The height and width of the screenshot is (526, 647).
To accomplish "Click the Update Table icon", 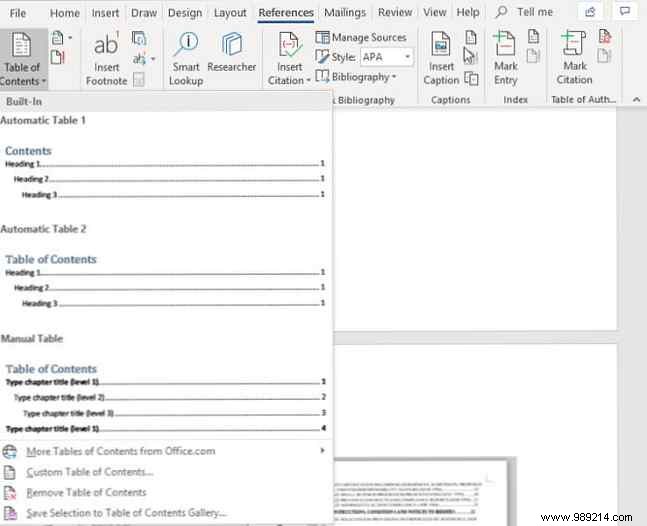I will click(x=58, y=57).
